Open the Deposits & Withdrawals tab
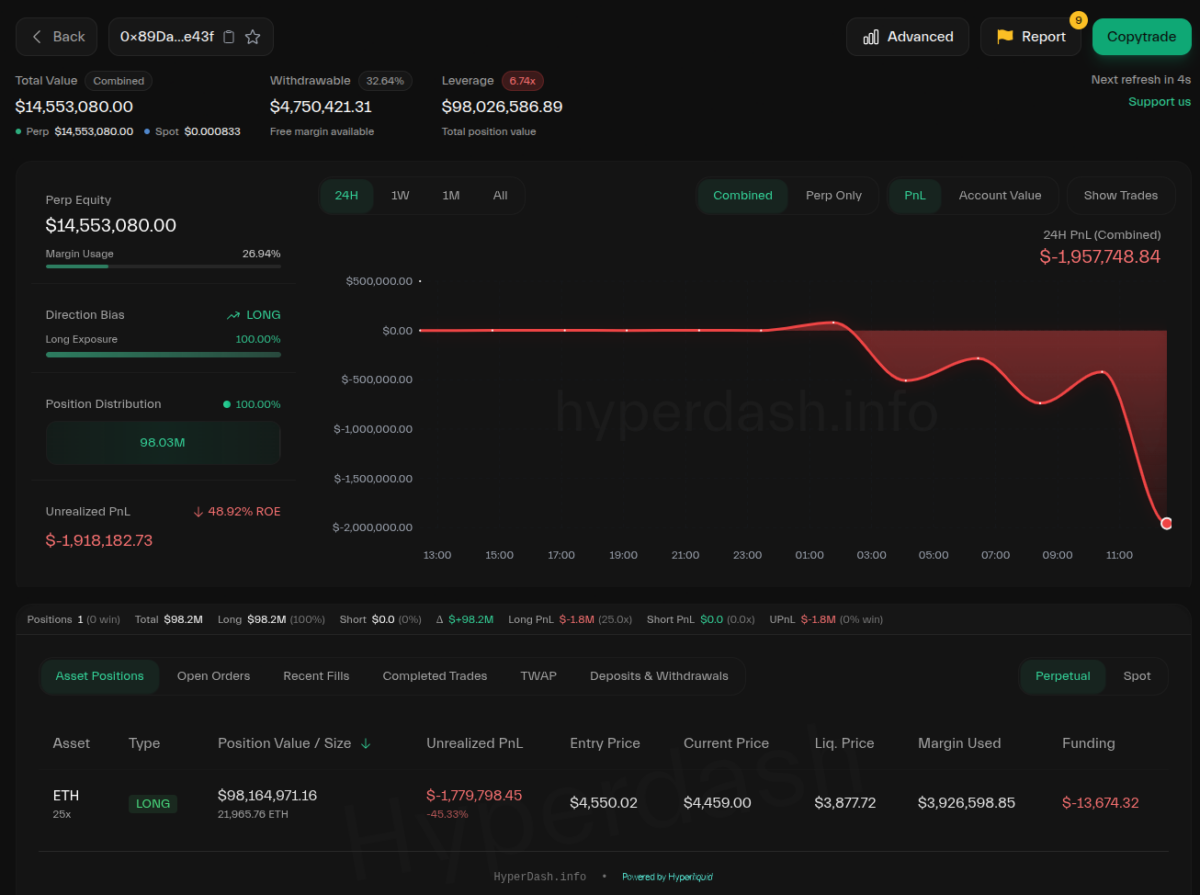Viewport: 1200px width, 895px height. point(658,676)
